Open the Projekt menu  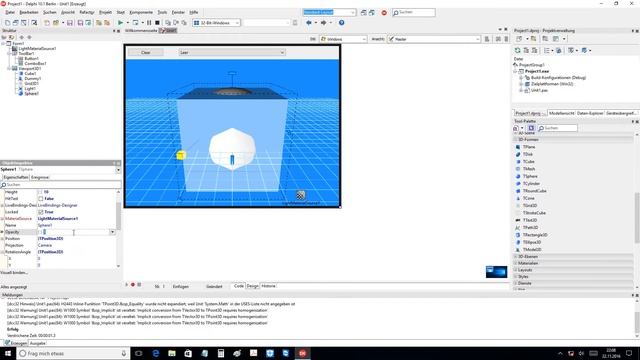[105, 13]
